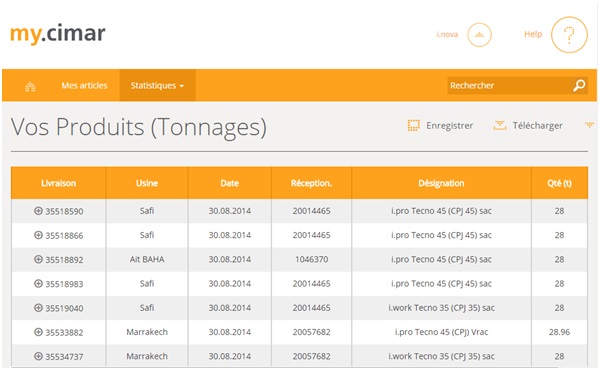600x370 pixels.
Task: Expand delivery row 35518590 plus icon
Action: pyautogui.click(x=38, y=210)
